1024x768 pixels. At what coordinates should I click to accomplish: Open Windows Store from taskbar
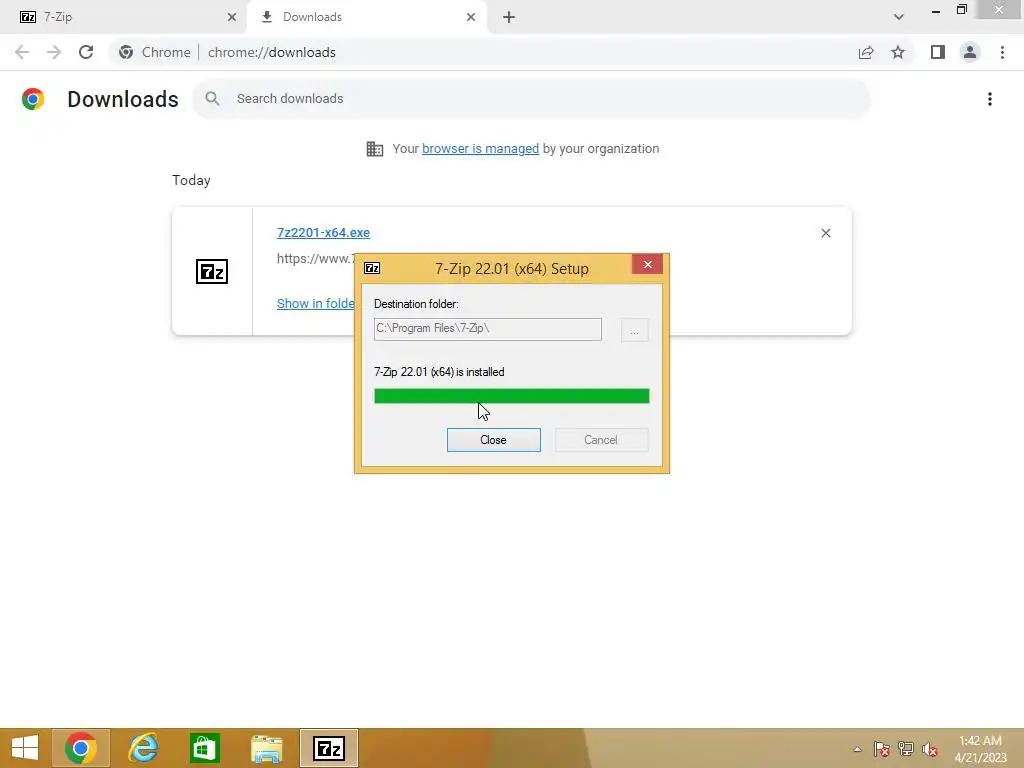[205, 748]
